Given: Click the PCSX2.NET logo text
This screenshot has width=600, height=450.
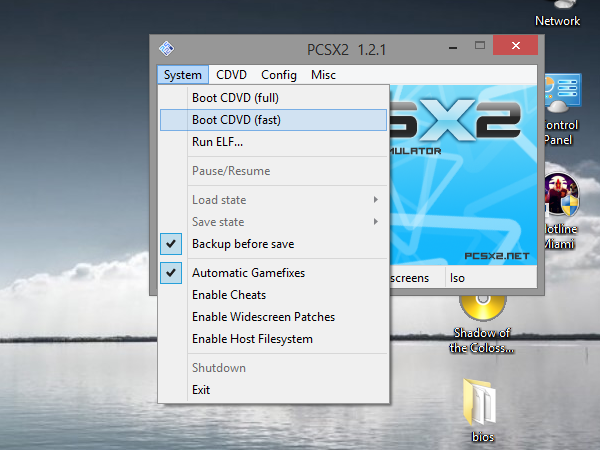Looking at the screenshot, I should (497, 256).
